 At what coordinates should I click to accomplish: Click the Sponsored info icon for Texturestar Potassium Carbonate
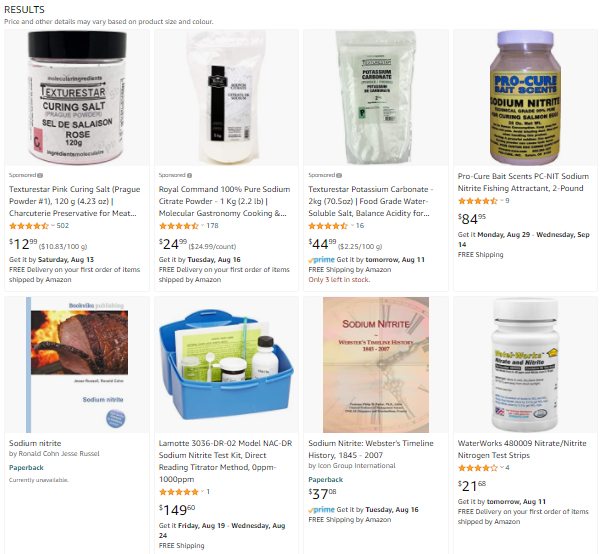coord(339,175)
